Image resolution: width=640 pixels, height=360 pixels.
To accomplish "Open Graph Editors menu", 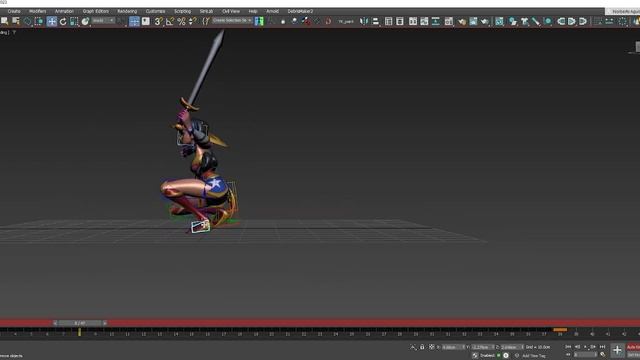I will pos(96,11).
